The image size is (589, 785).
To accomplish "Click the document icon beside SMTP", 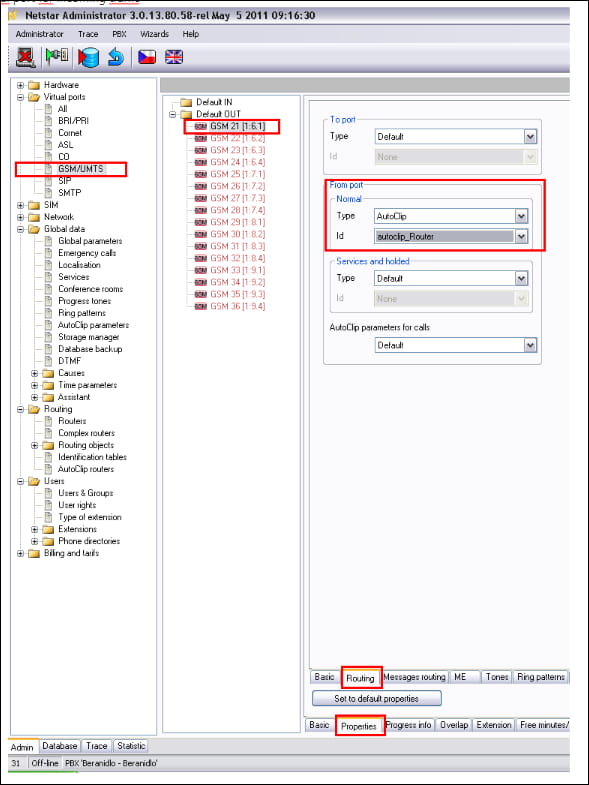I will [x=49, y=193].
